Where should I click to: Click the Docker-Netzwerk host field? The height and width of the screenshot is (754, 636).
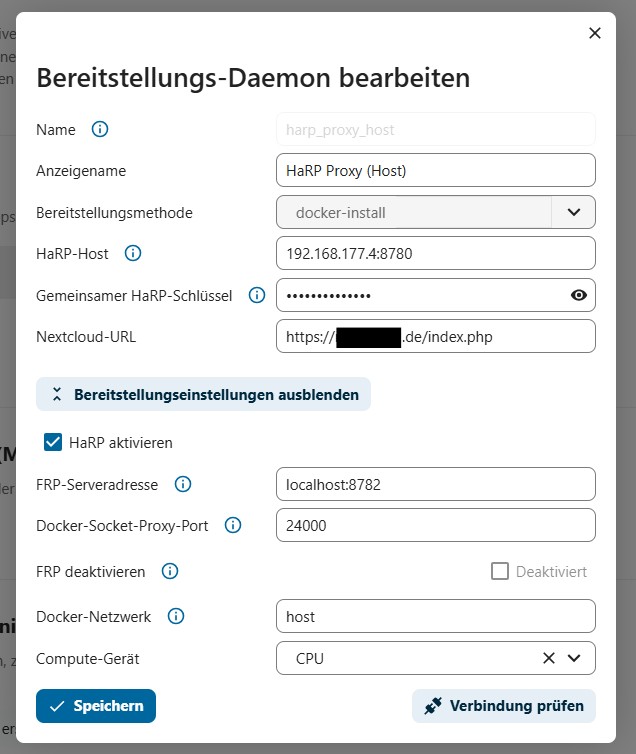click(435, 616)
